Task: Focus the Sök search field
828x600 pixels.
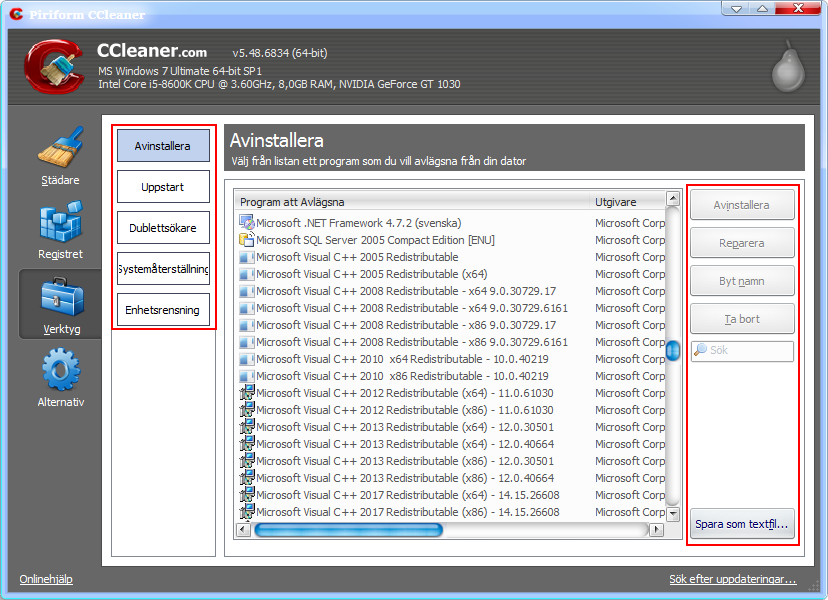Action: click(x=742, y=351)
